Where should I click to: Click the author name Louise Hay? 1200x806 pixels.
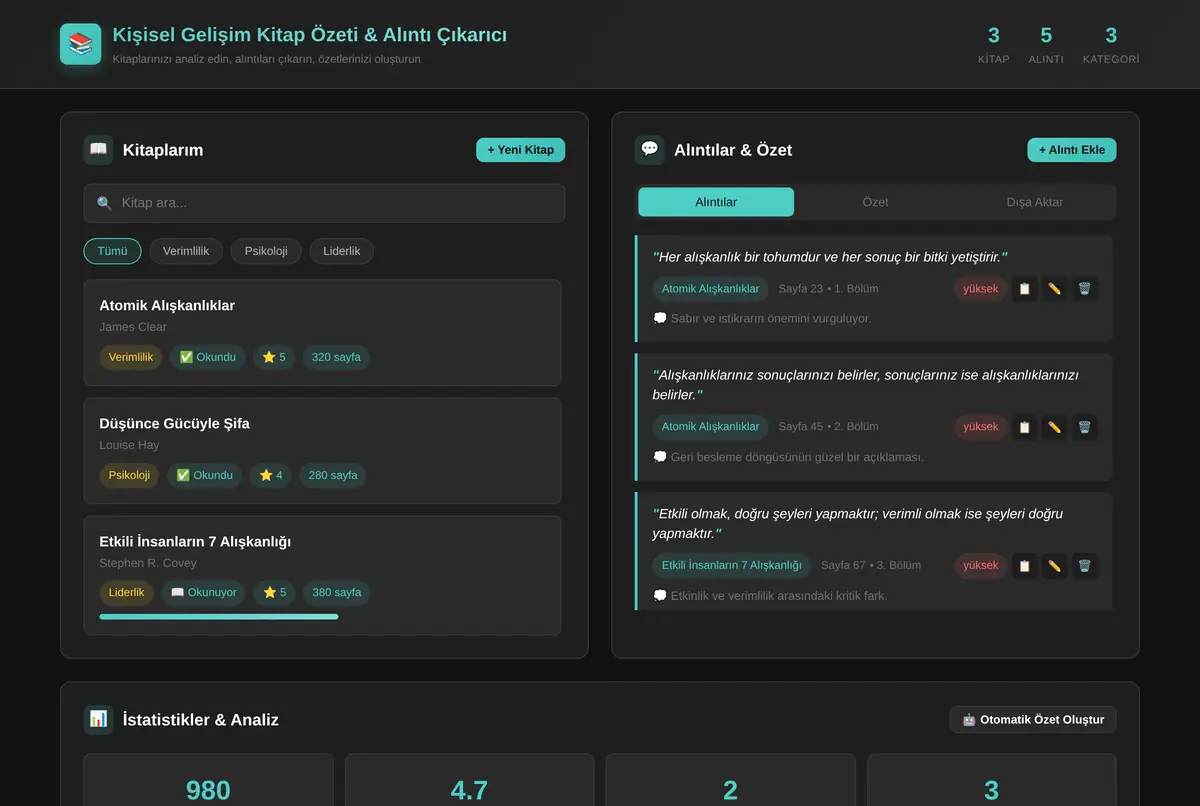[129, 445]
